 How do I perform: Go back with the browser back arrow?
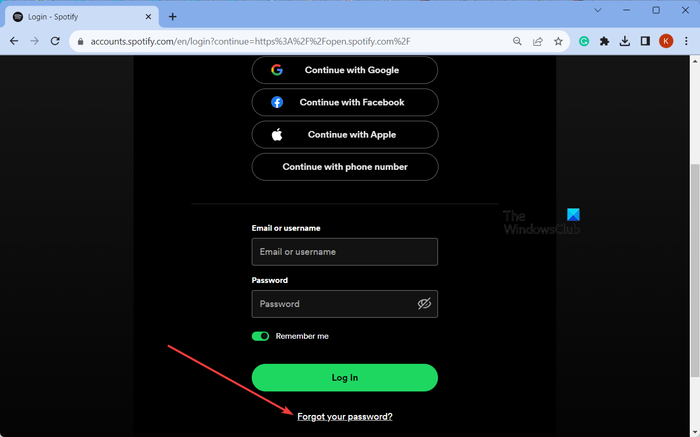pos(14,41)
